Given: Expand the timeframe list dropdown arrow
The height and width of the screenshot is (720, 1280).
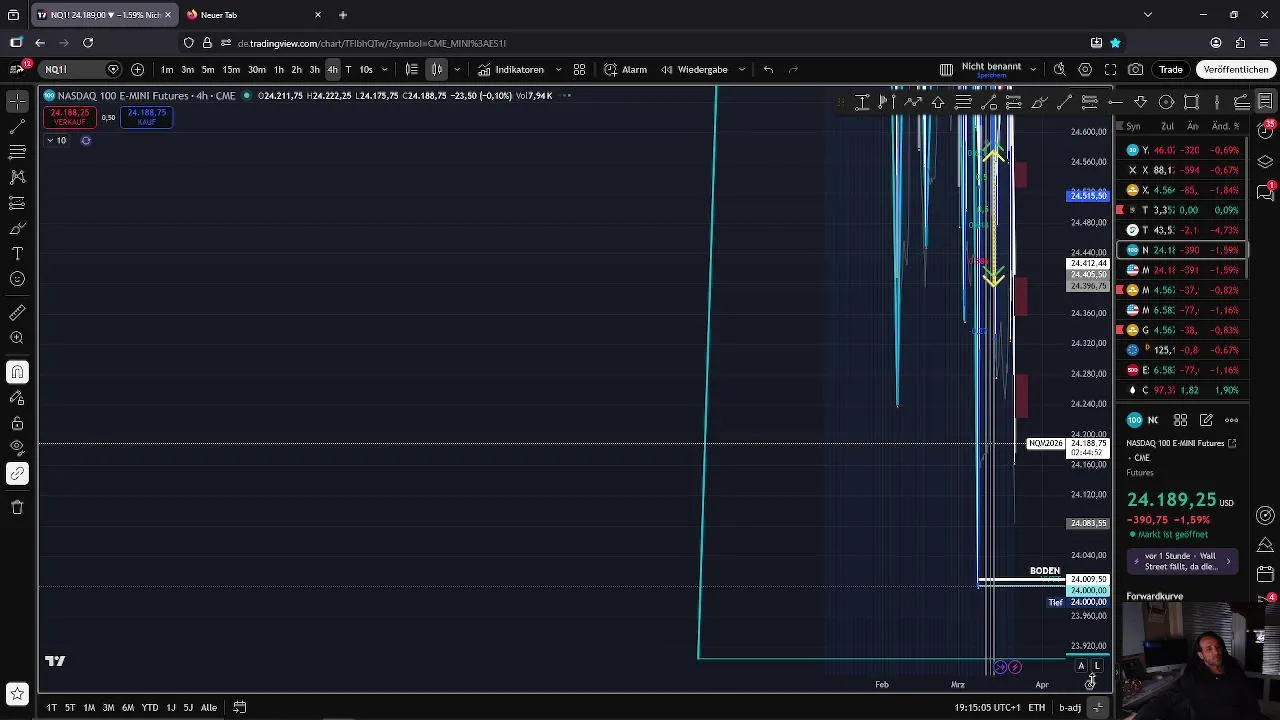Looking at the screenshot, I should click(x=385, y=69).
